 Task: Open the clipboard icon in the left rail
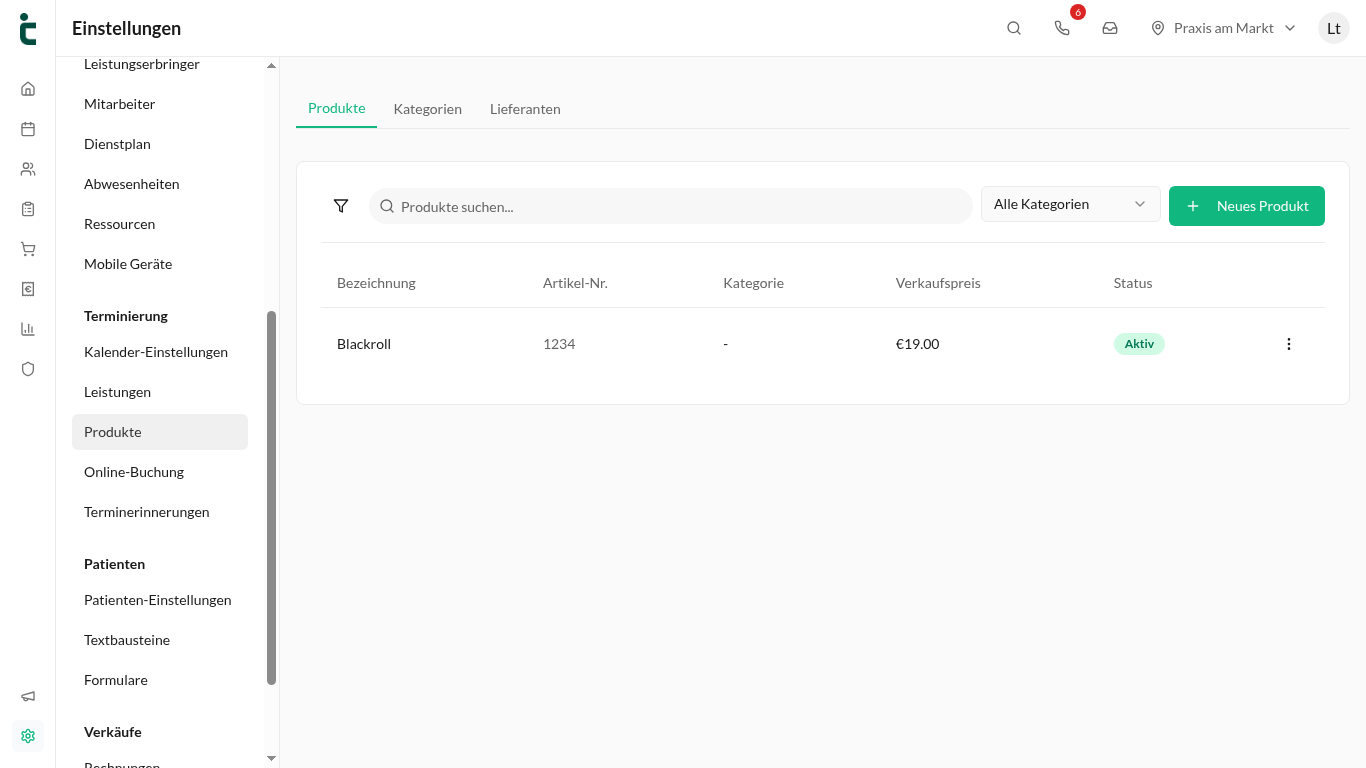pos(28,208)
